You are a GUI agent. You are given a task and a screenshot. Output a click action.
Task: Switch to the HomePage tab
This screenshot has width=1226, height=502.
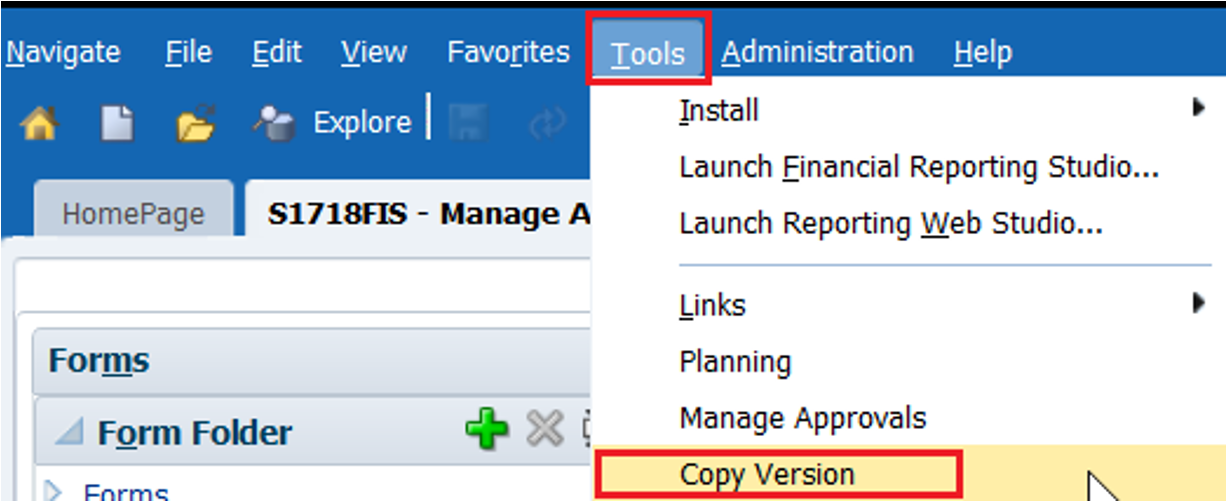point(133,214)
